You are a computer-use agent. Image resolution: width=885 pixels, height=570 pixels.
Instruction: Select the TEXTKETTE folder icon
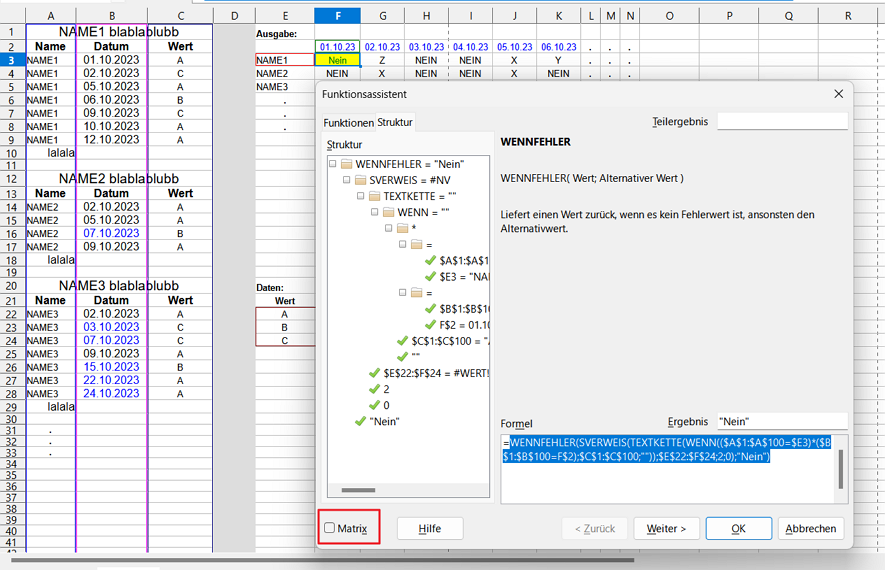[375, 196]
